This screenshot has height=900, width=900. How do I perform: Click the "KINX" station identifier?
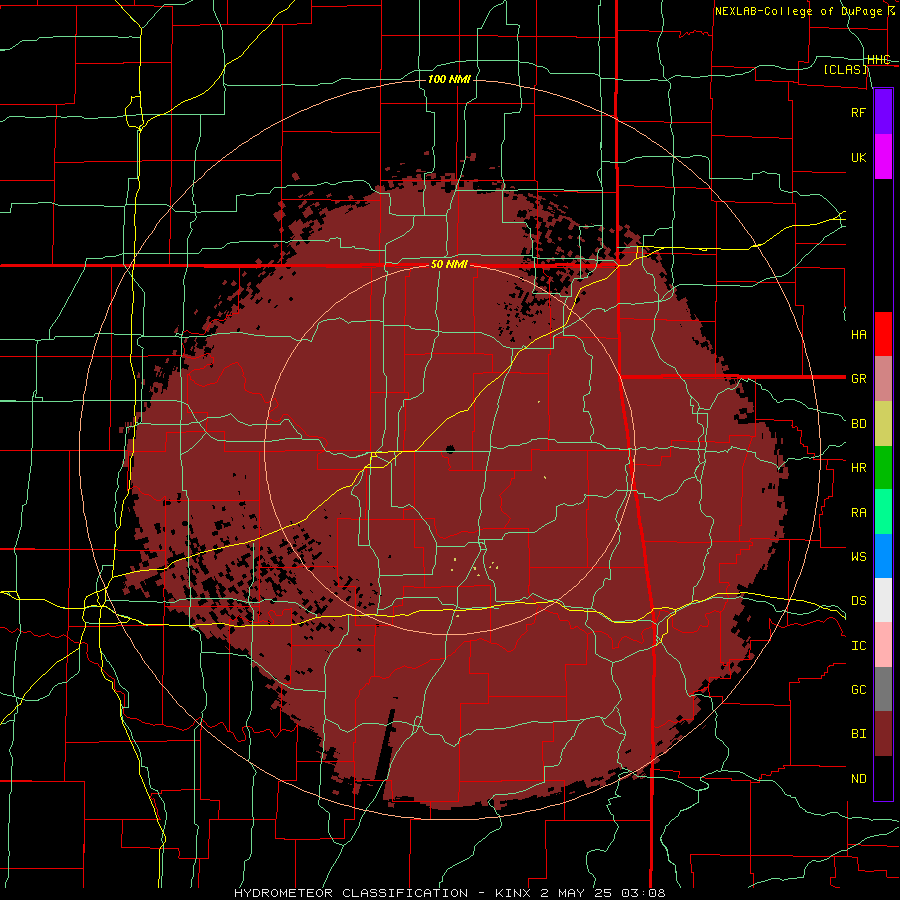click(x=514, y=893)
